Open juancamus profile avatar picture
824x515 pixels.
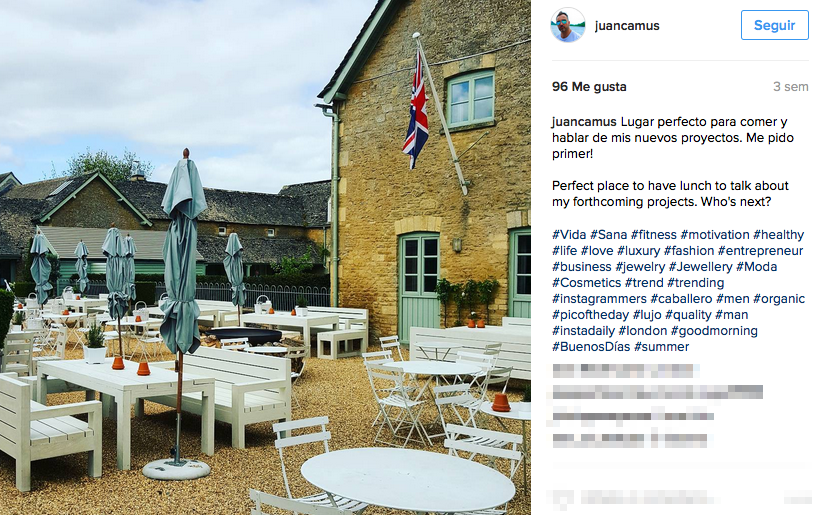tap(568, 25)
